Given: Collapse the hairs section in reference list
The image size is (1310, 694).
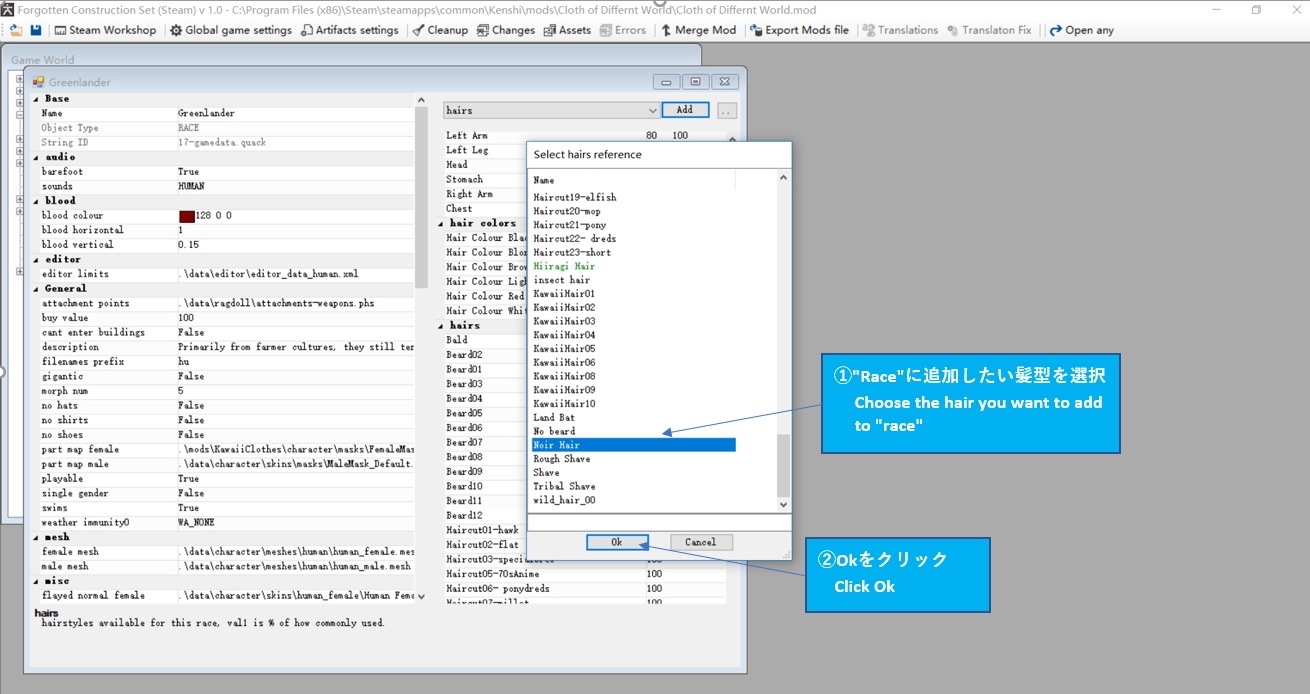Looking at the screenshot, I should (x=442, y=325).
